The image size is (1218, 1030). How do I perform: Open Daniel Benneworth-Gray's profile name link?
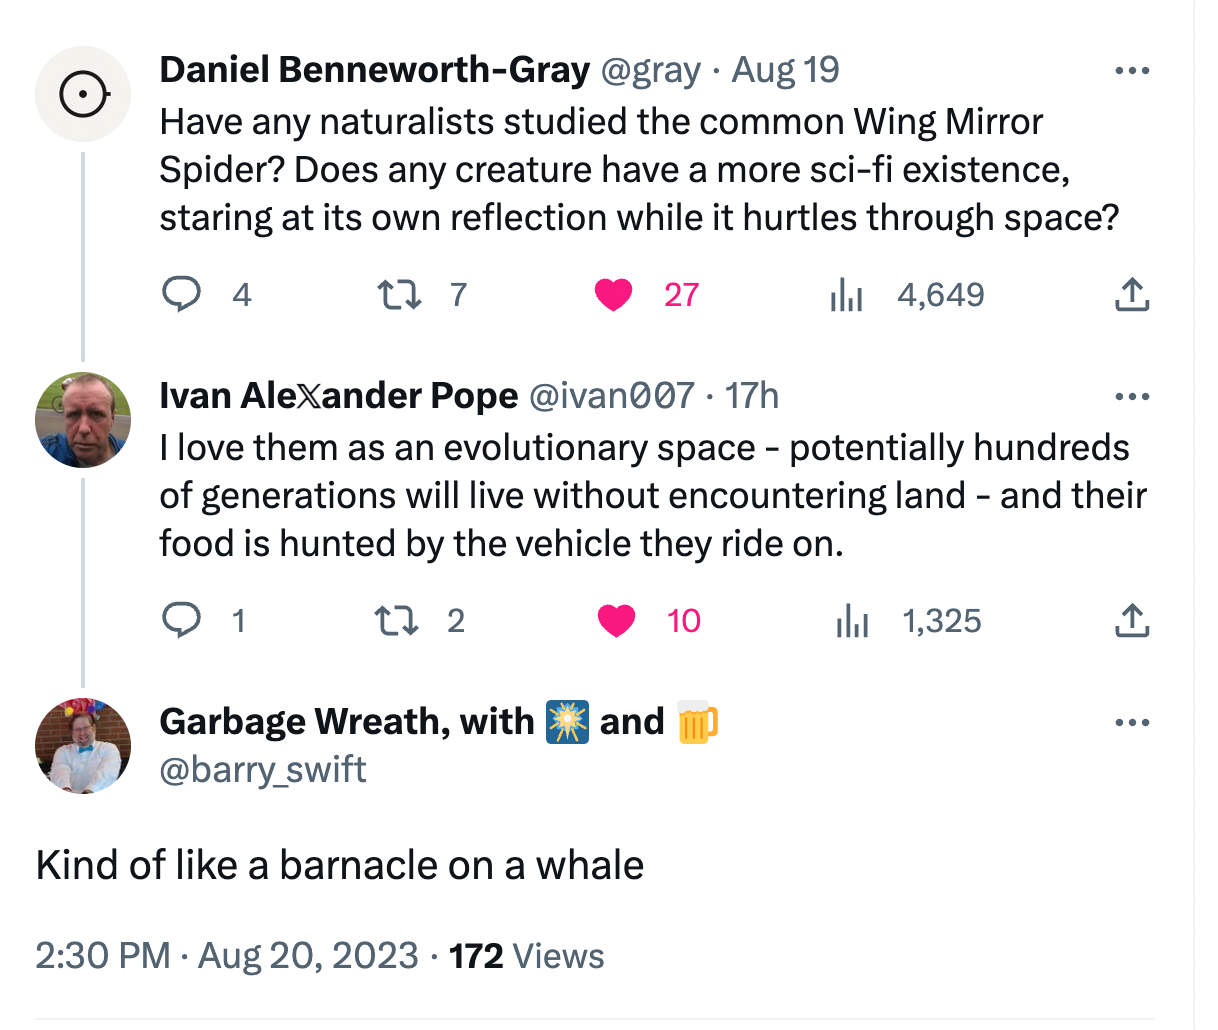(x=374, y=69)
